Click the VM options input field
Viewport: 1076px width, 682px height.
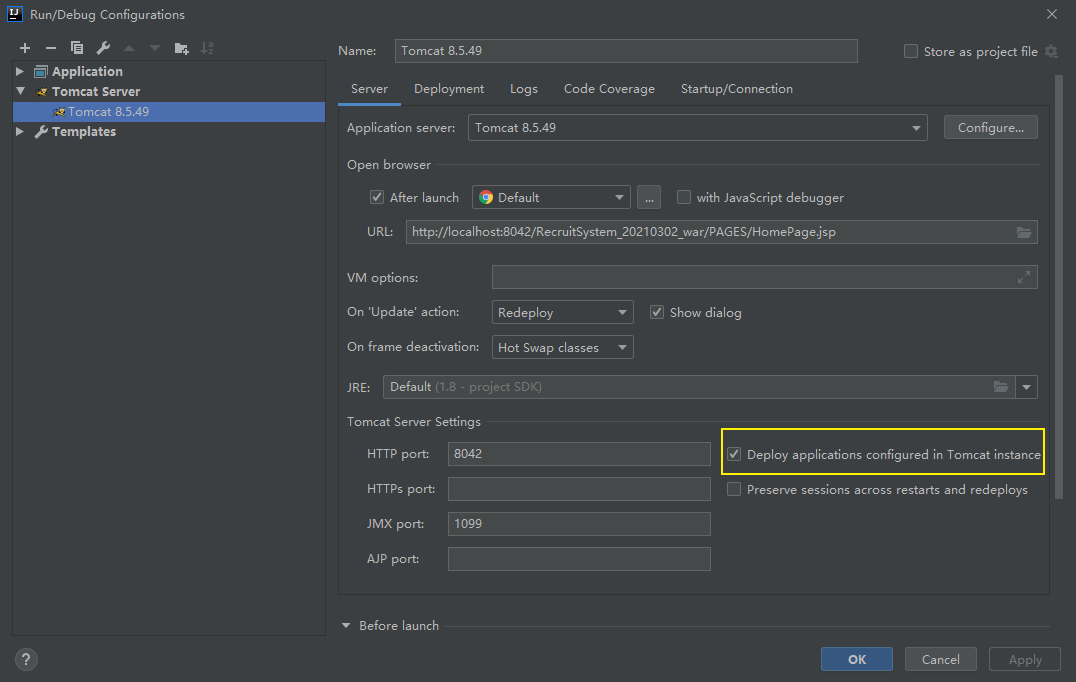764,277
